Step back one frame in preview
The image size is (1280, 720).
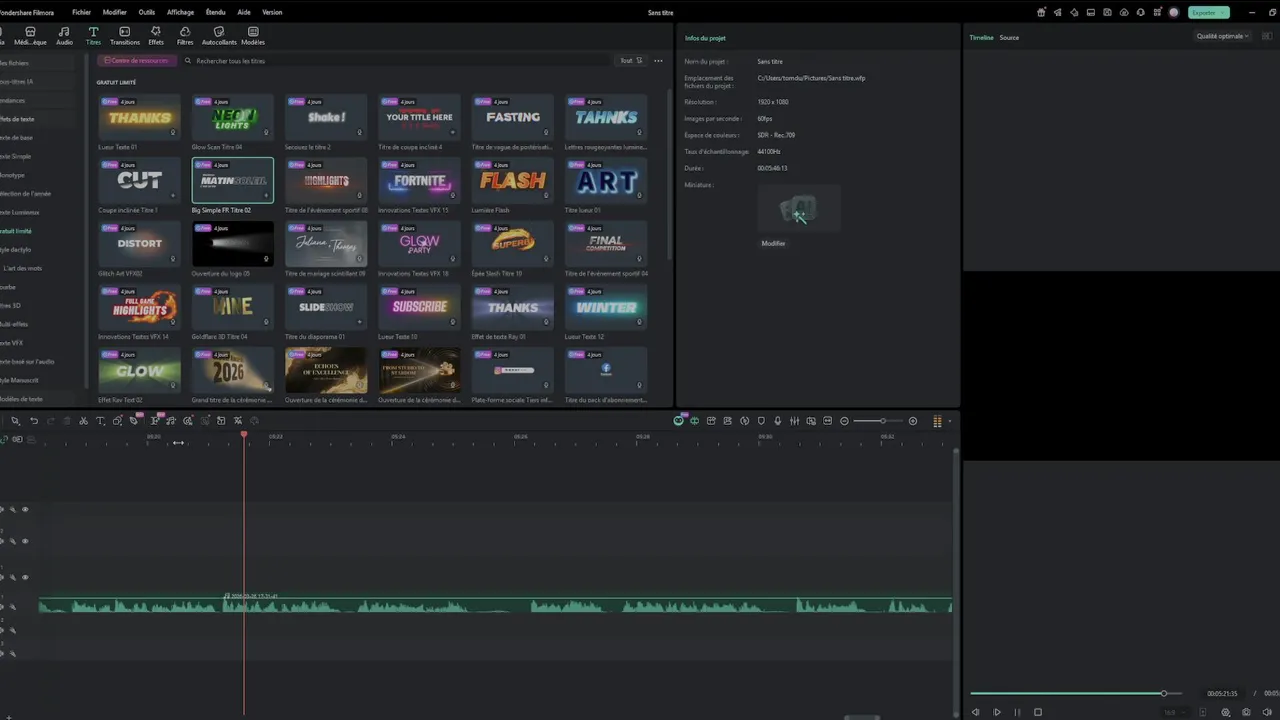(976, 712)
